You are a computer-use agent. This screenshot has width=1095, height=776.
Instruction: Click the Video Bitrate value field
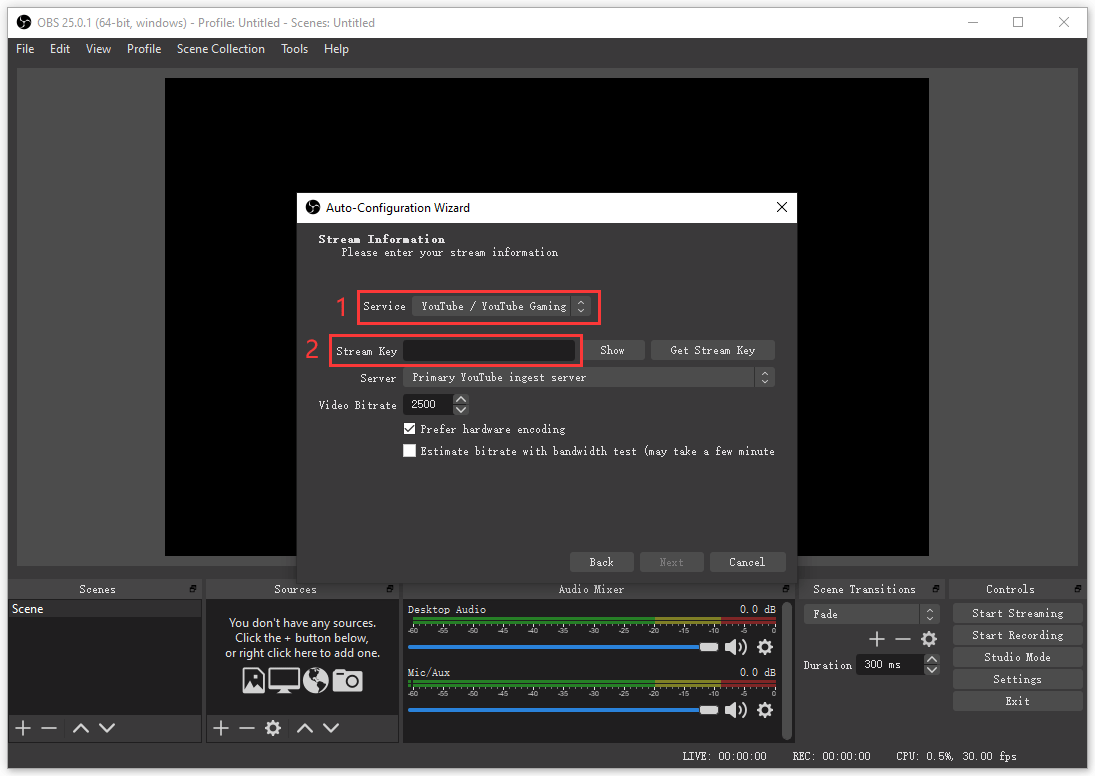[428, 404]
